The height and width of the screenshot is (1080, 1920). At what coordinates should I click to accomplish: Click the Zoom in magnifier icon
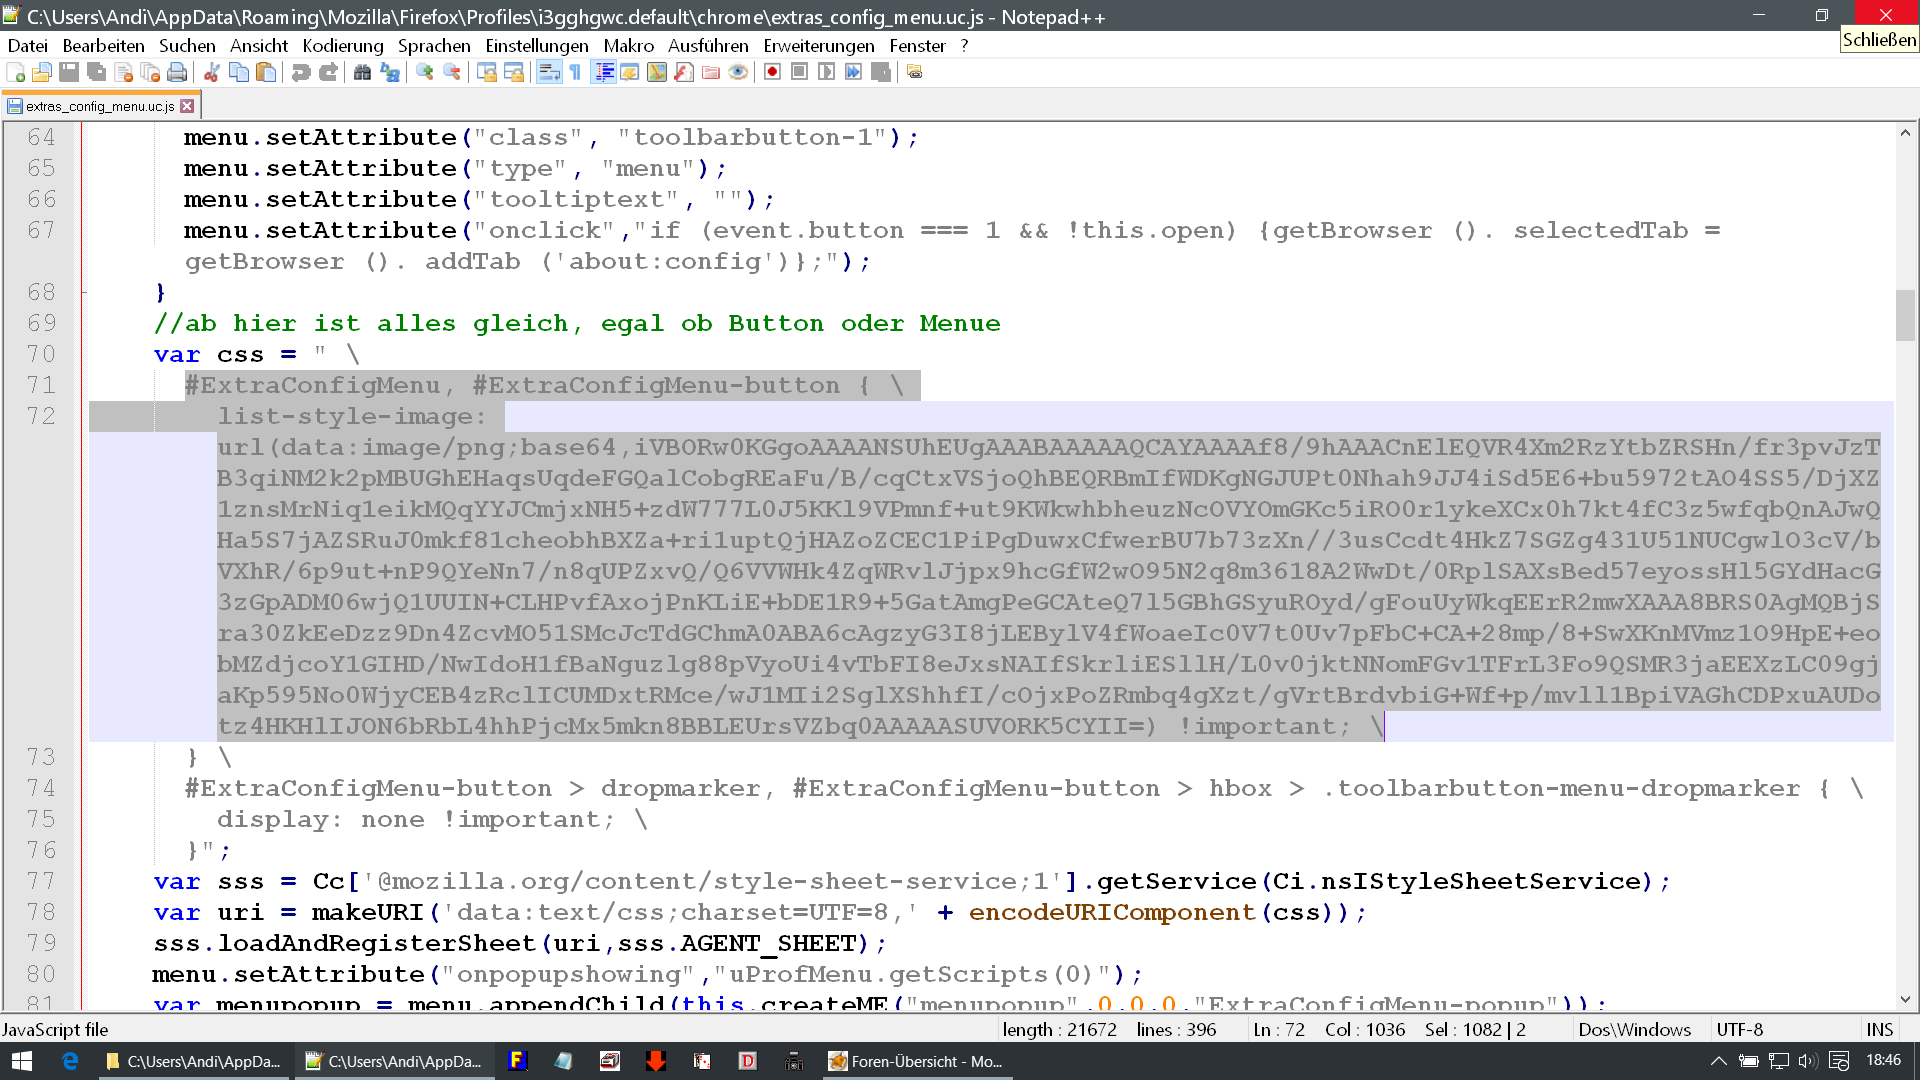point(425,72)
